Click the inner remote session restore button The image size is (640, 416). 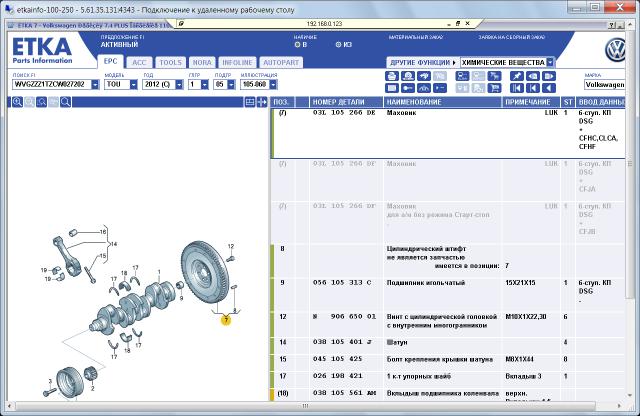[x=458, y=24]
